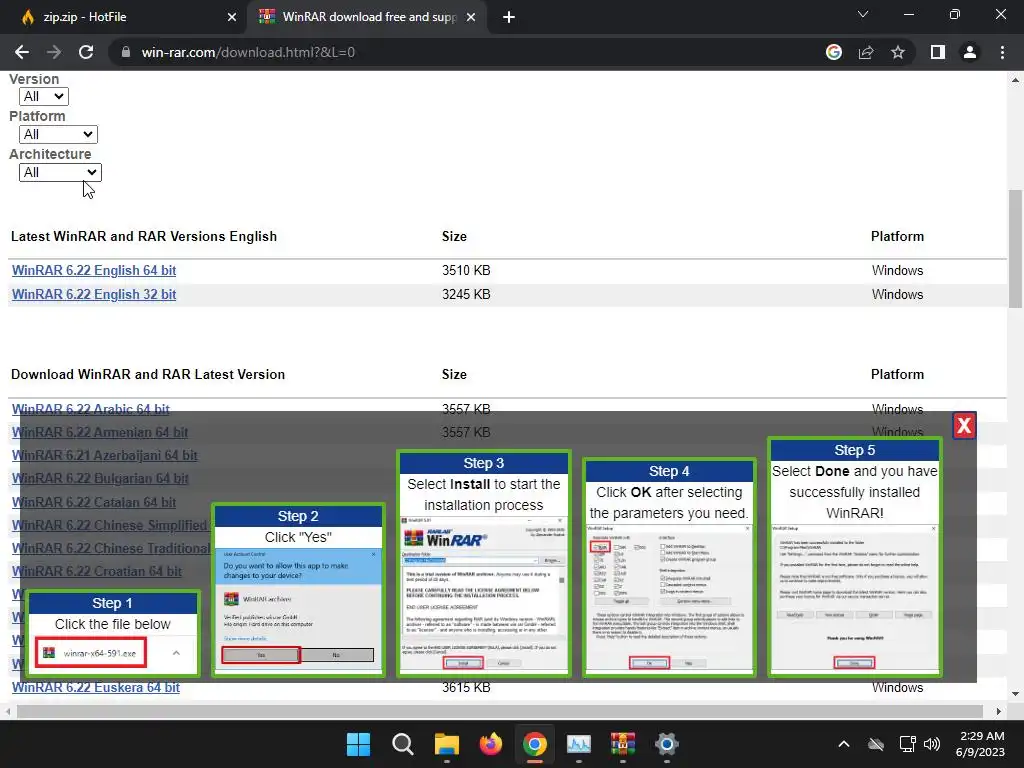The height and width of the screenshot is (768, 1024).
Task: Open the volume tray icon
Action: (933, 744)
